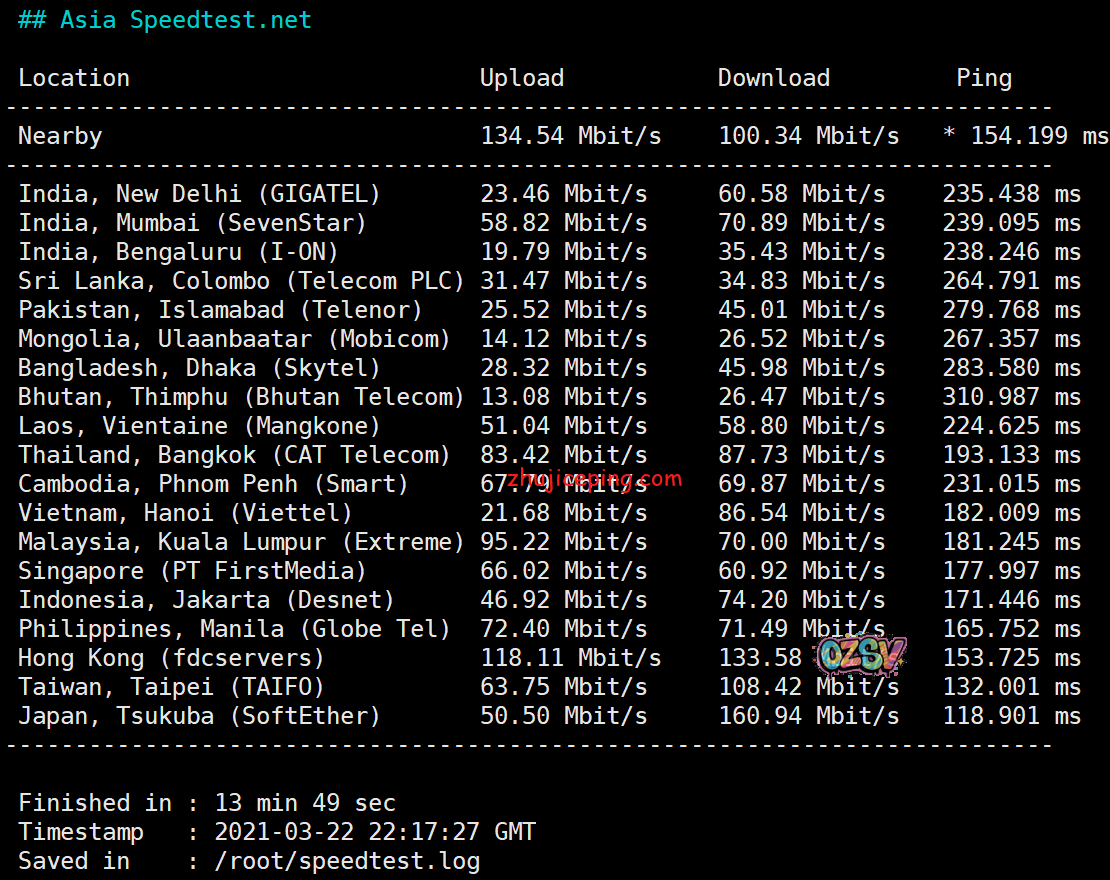The height and width of the screenshot is (880, 1110).
Task: Click the 118.901 ms ping value
Action: tap(1011, 716)
